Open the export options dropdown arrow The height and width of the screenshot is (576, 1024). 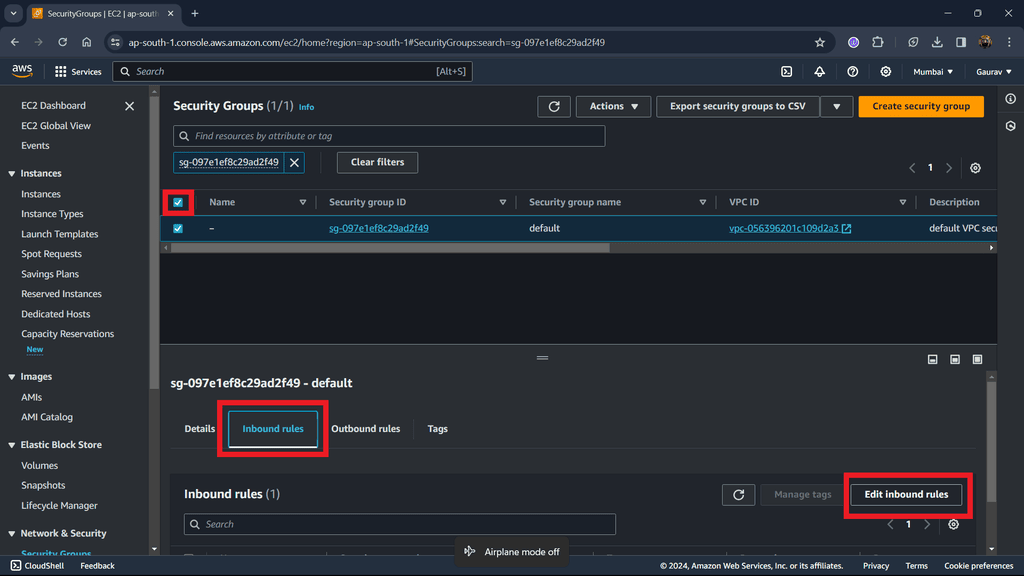point(837,106)
